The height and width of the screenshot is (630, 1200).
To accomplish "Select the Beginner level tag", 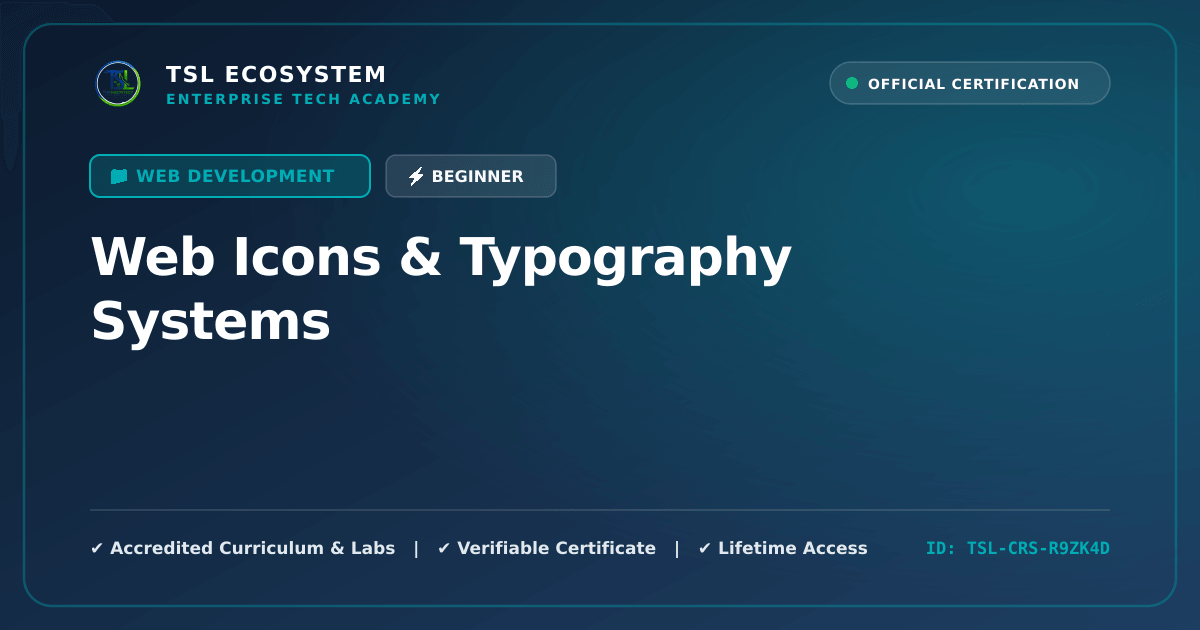I will (471, 176).
